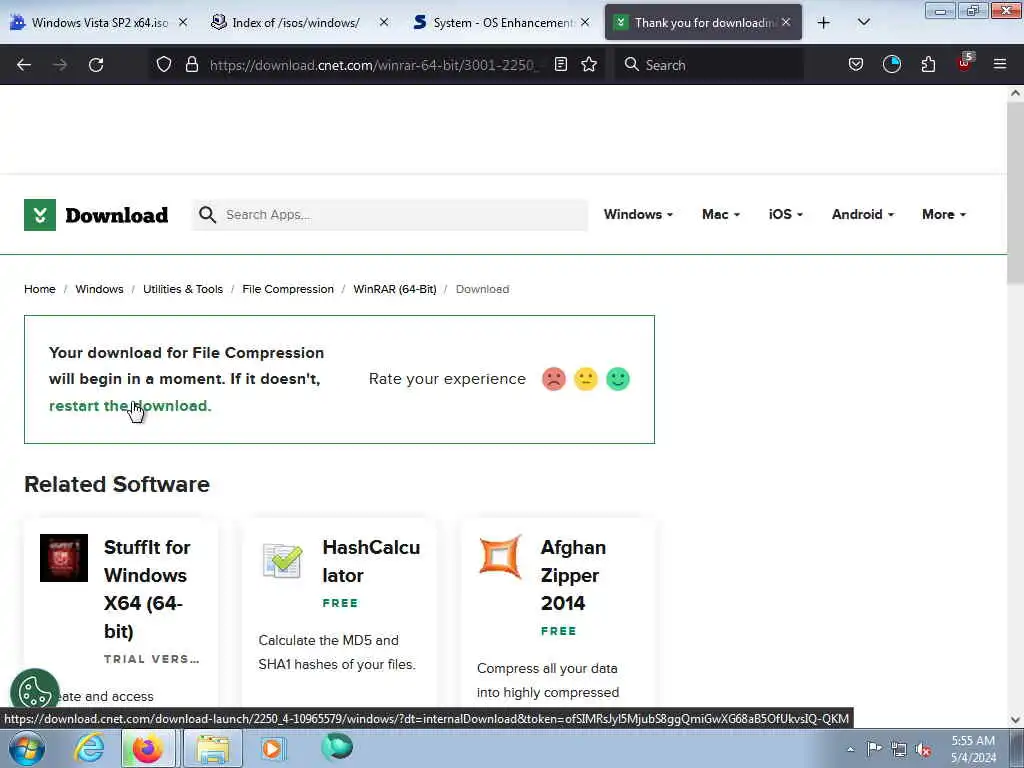Click the scrollbar down arrow
Screen dimensions: 1024x768
(x=1015, y=720)
